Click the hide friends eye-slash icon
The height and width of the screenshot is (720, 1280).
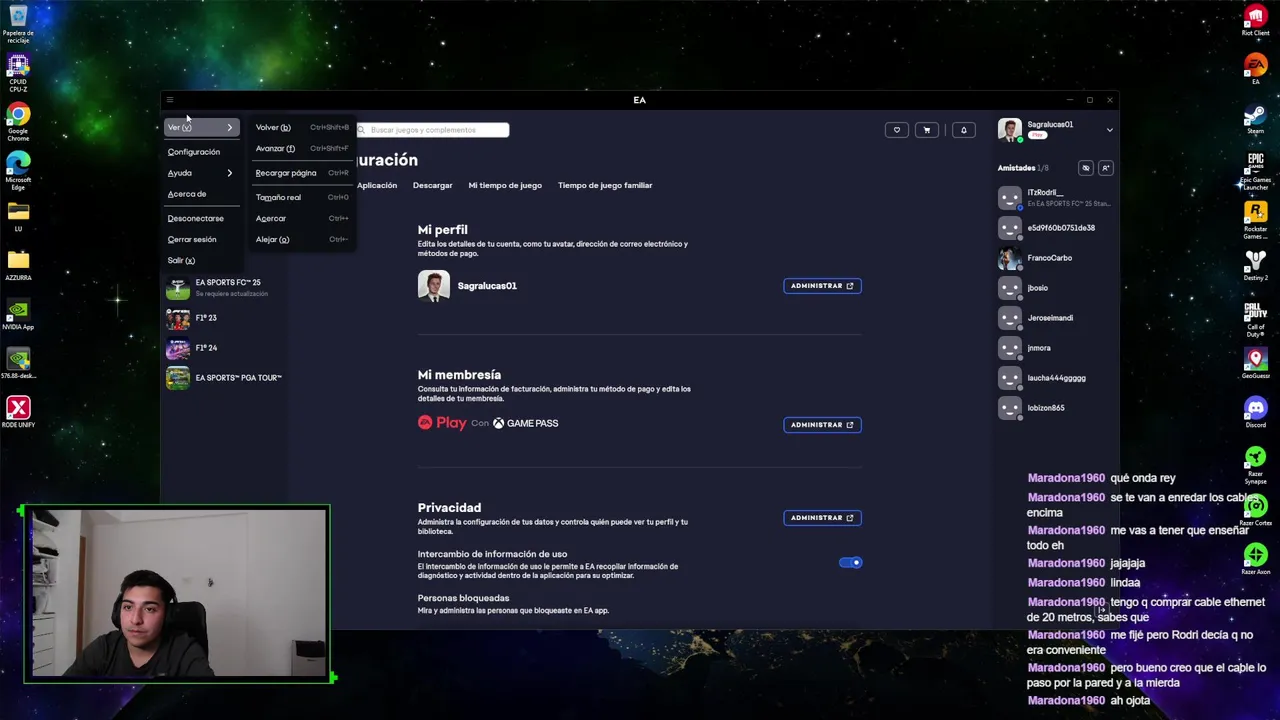(1086, 168)
